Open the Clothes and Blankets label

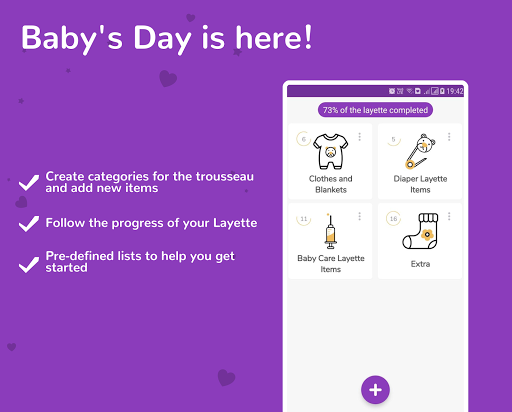[x=331, y=184]
